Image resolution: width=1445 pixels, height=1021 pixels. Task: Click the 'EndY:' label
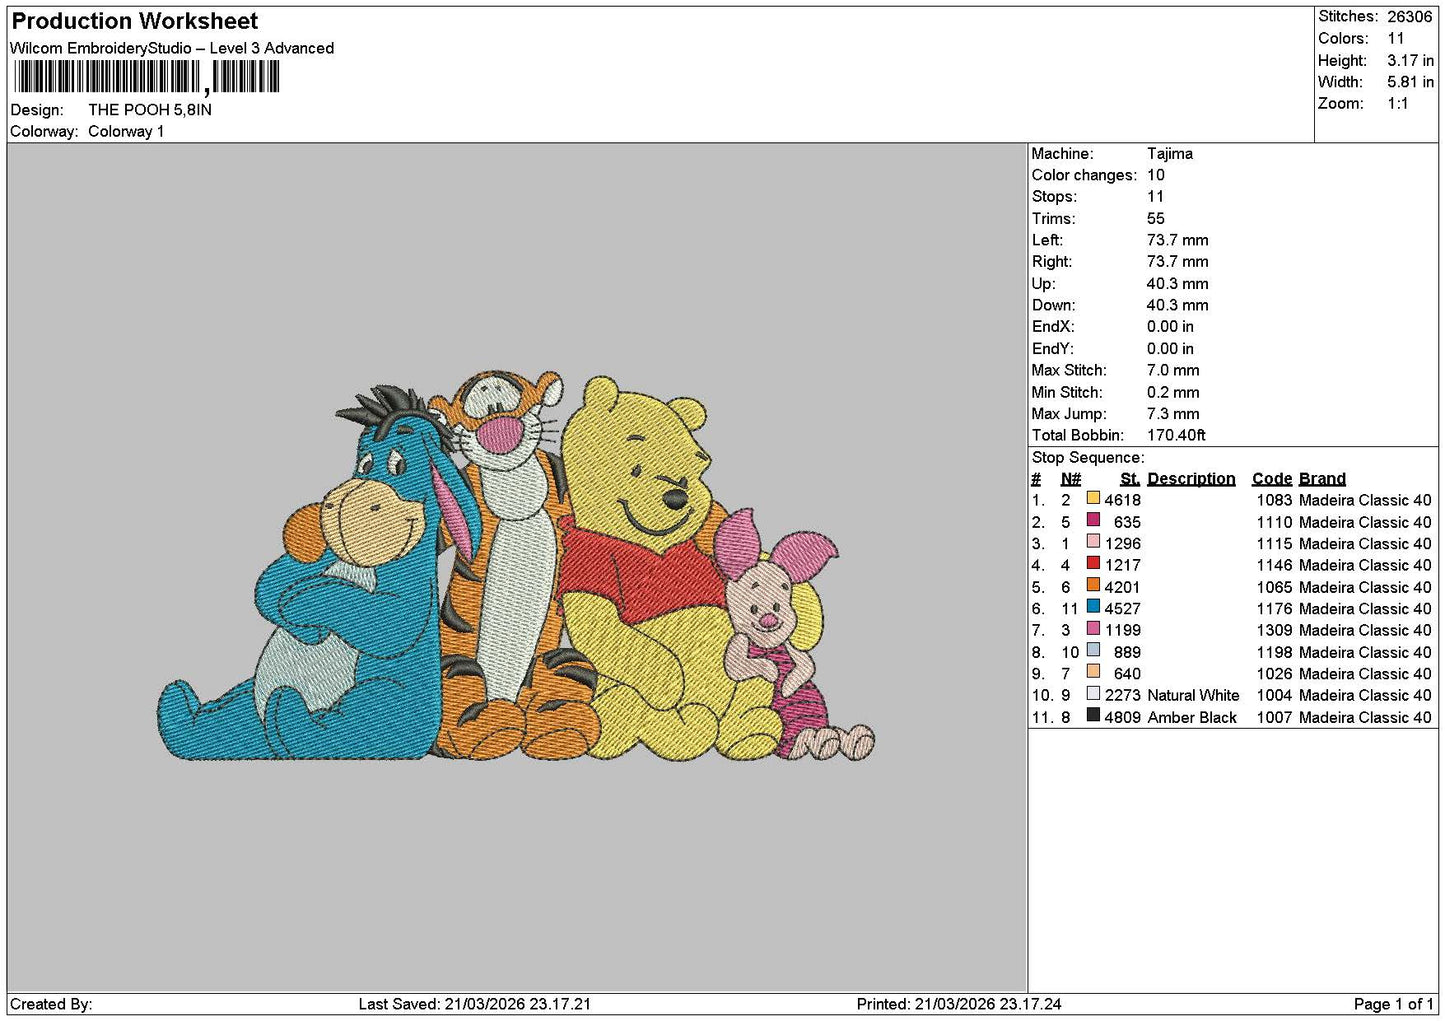[x=1053, y=349]
